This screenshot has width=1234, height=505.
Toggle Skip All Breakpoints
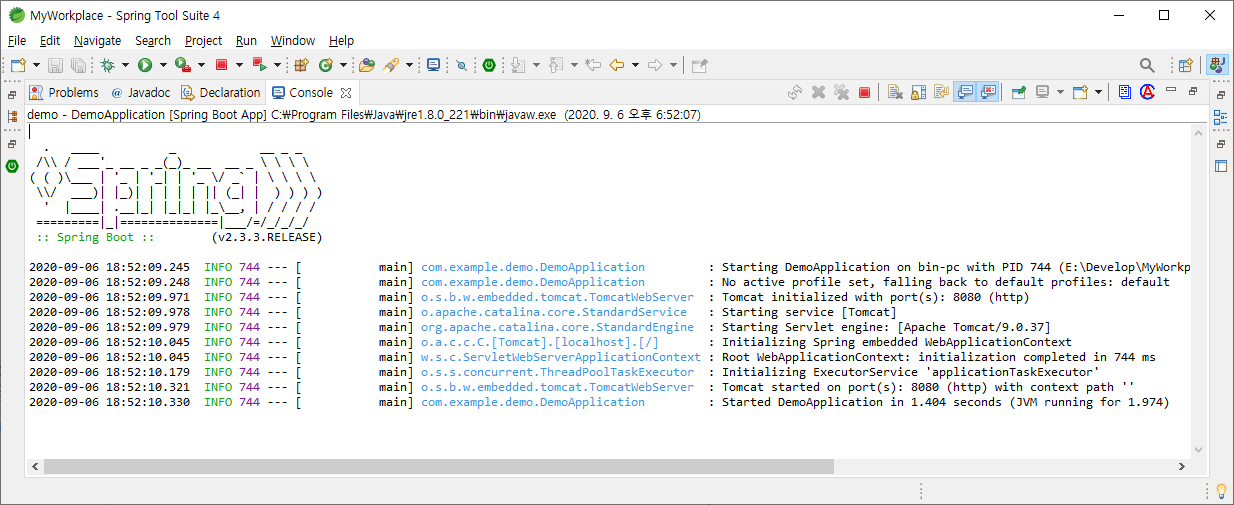(x=461, y=65)
